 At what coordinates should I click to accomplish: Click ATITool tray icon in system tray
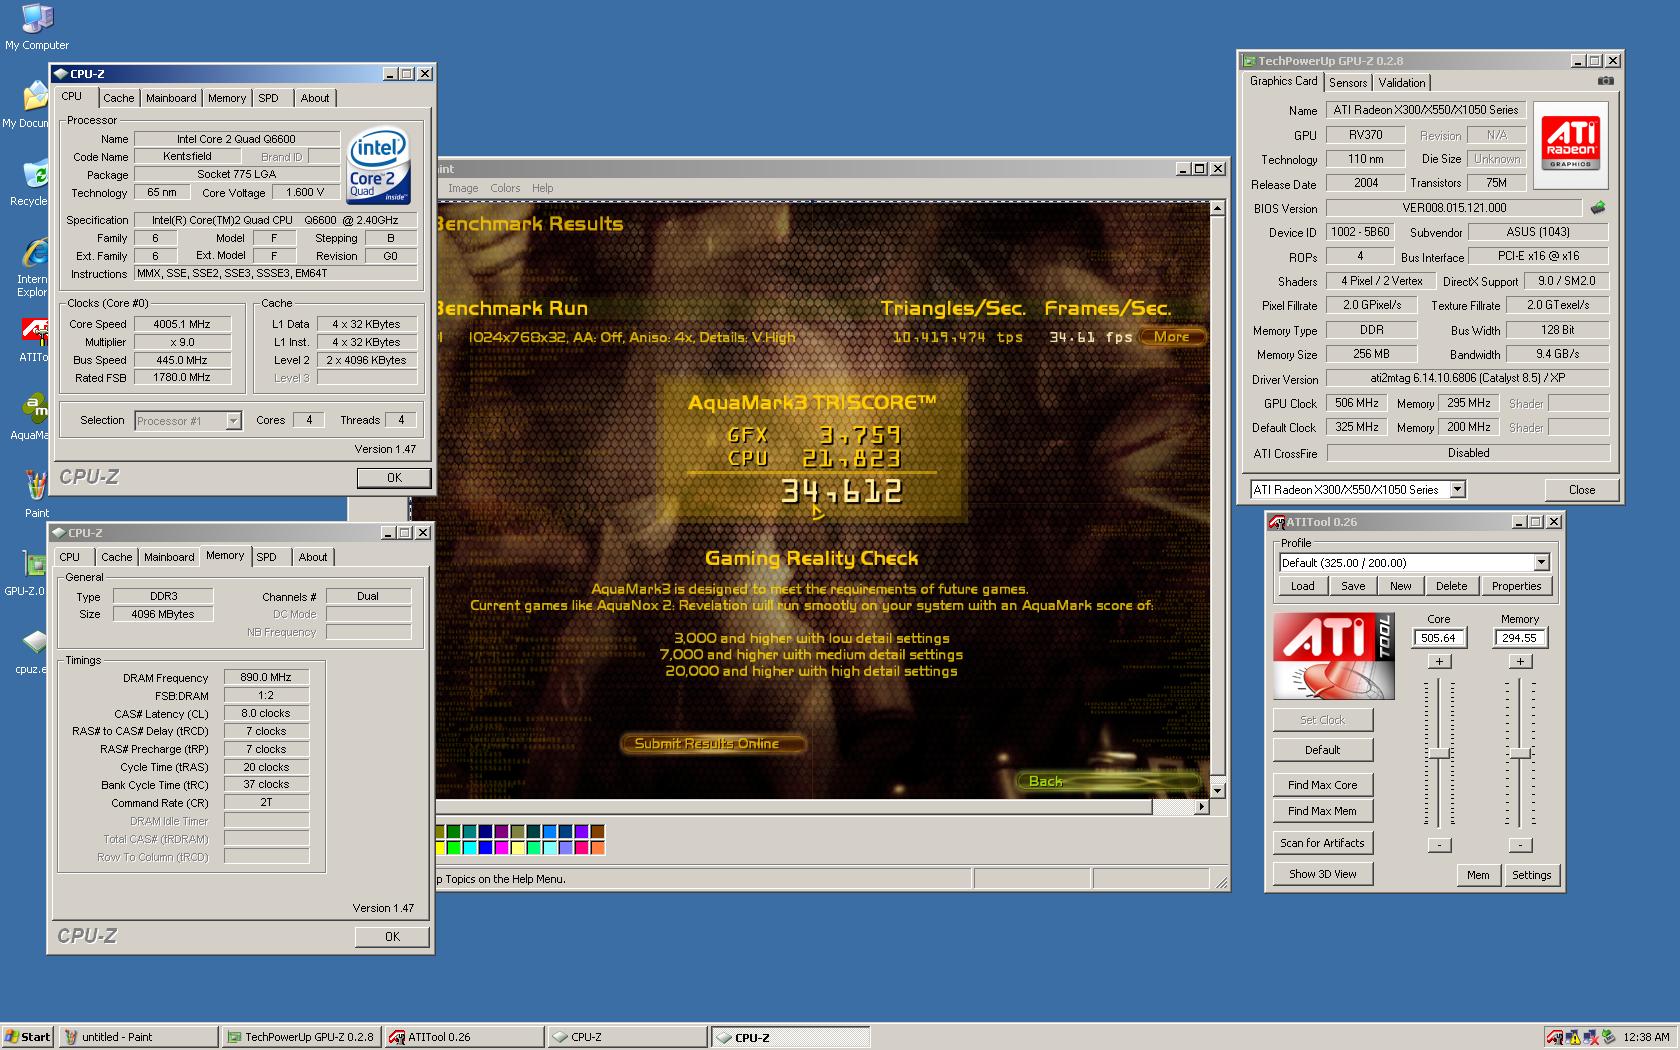[1554, 1037]
